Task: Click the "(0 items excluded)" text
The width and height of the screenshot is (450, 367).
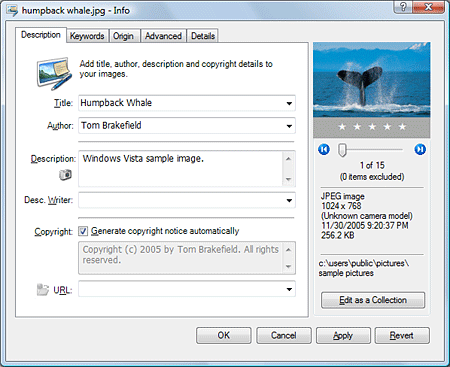Action: coord(372,177)
